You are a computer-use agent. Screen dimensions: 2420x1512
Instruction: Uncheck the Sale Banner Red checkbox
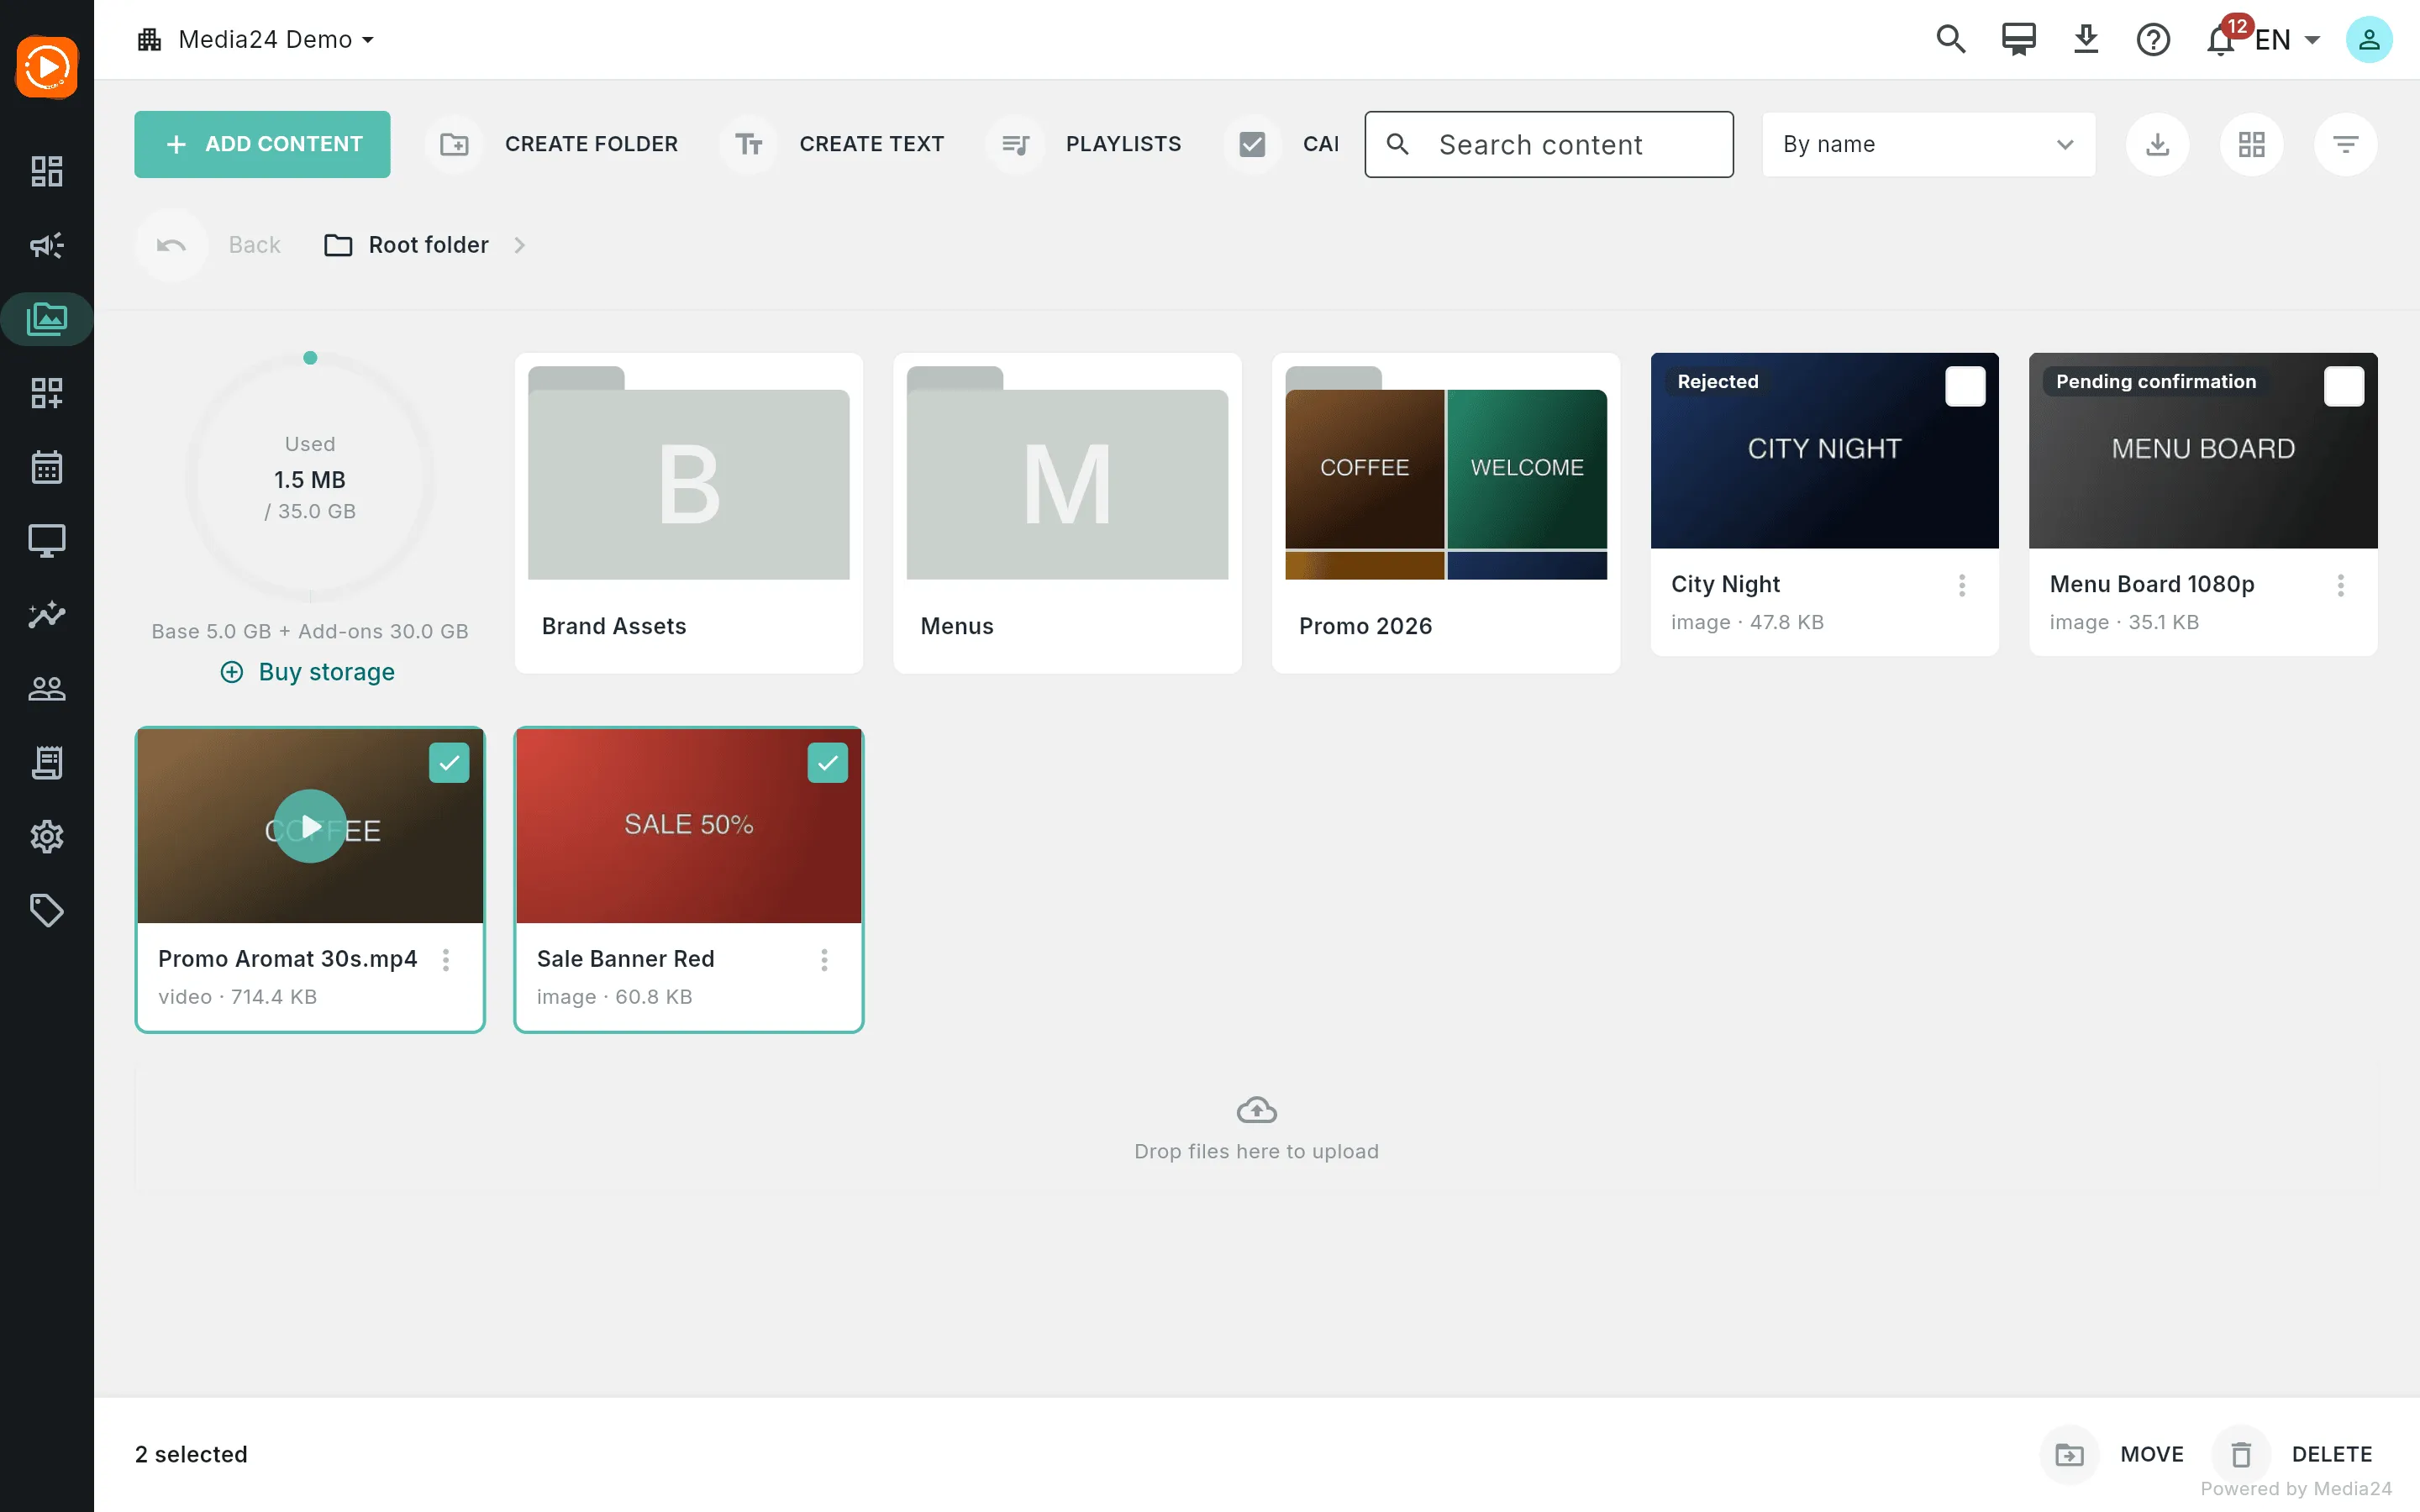pyautogui.click(x=827, y=763)
